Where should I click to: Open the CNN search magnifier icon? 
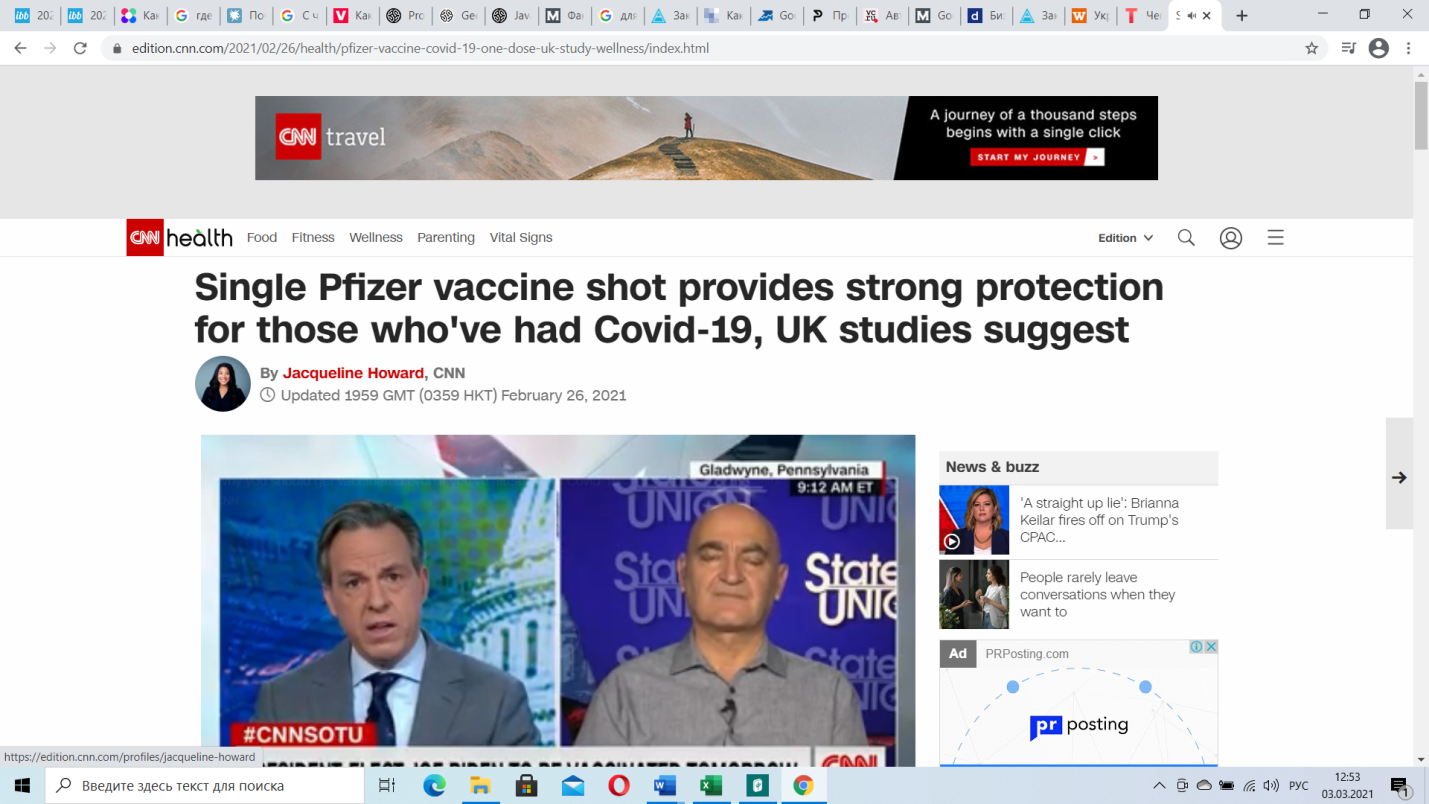pyautogui.click(x=1186, y=238)
